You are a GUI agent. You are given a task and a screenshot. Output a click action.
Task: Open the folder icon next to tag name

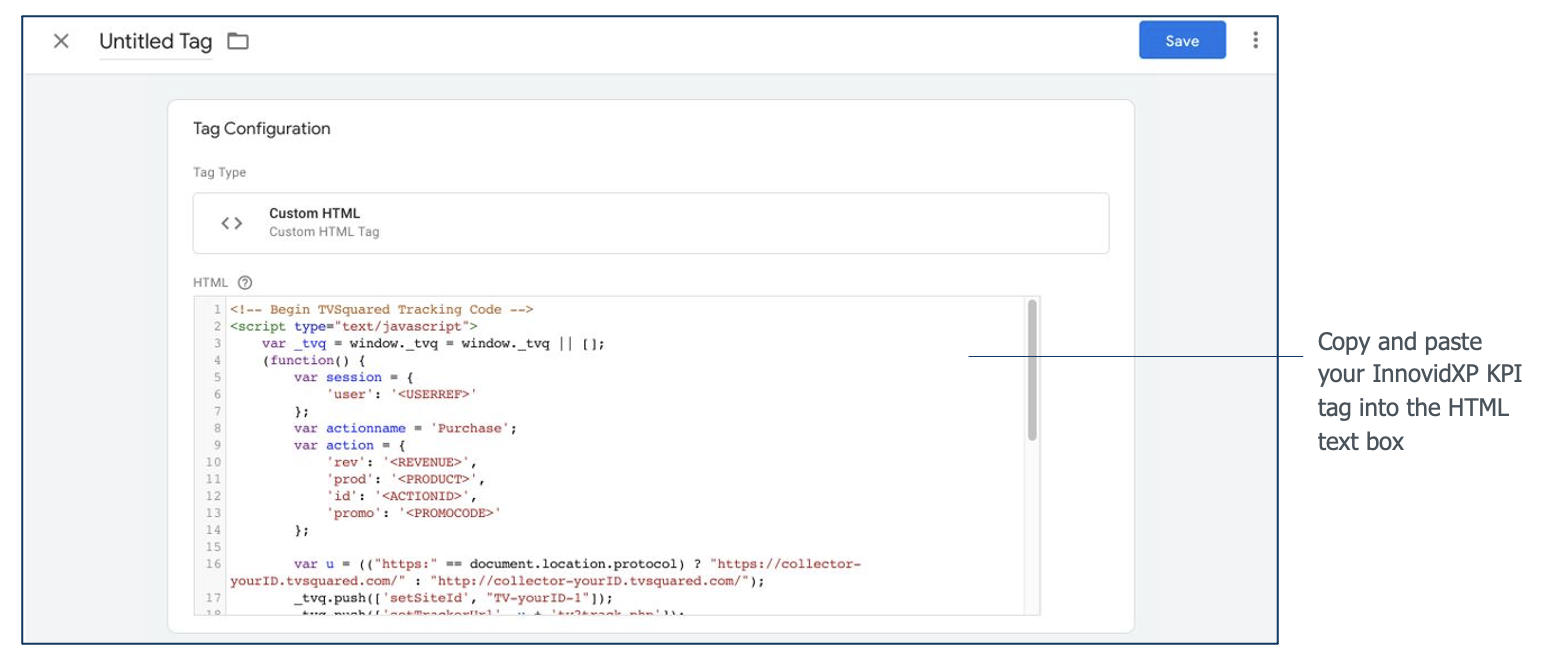click(237, 41)
